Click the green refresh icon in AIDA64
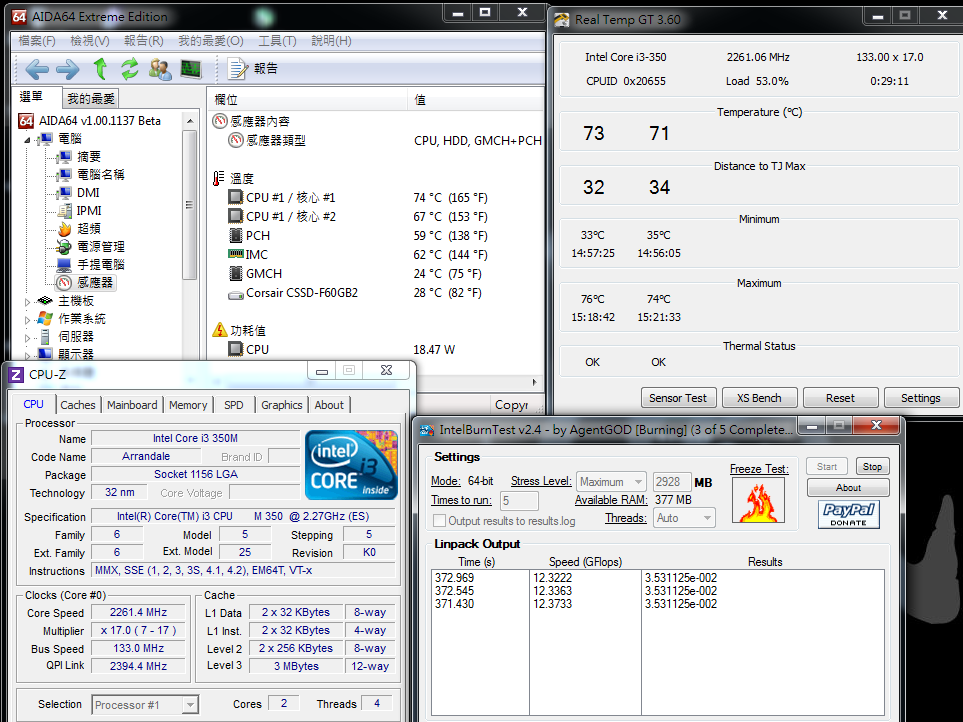The height and width of the screenshot is (722, 963). pos(129,69)
